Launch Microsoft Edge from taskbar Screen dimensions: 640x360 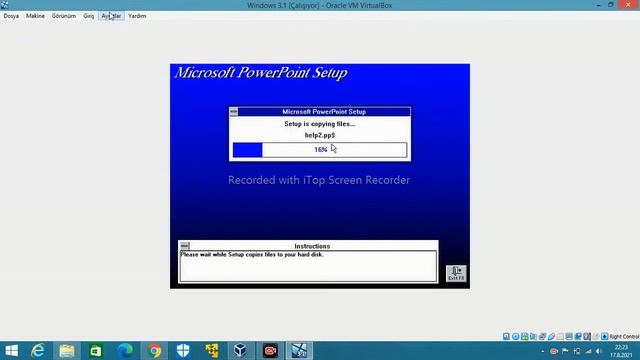point(125,351)
